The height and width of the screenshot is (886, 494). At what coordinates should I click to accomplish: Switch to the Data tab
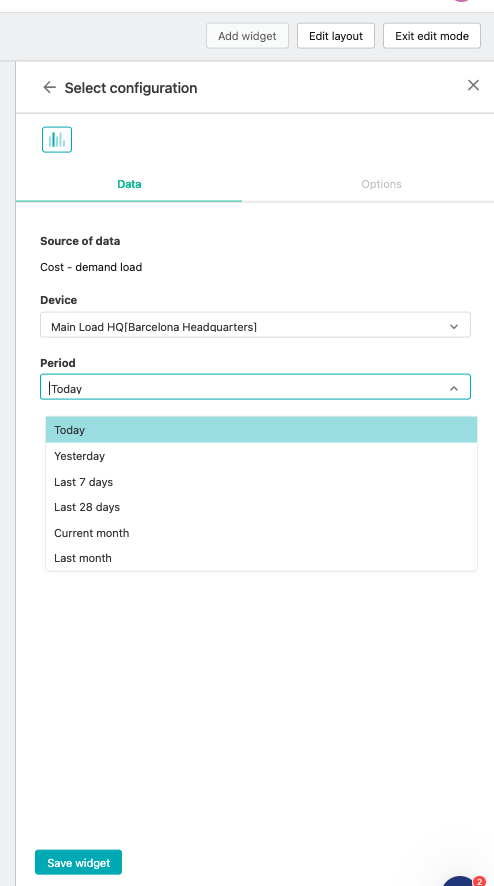pos(129,184)
